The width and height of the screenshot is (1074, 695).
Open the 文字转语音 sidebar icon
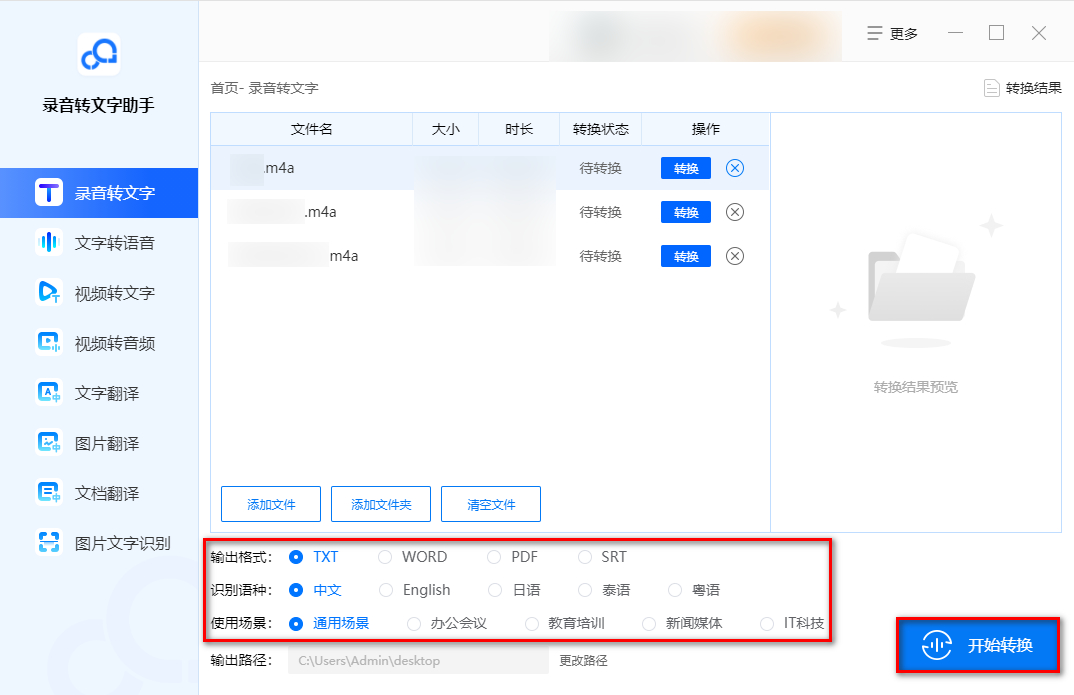(49, 243)
